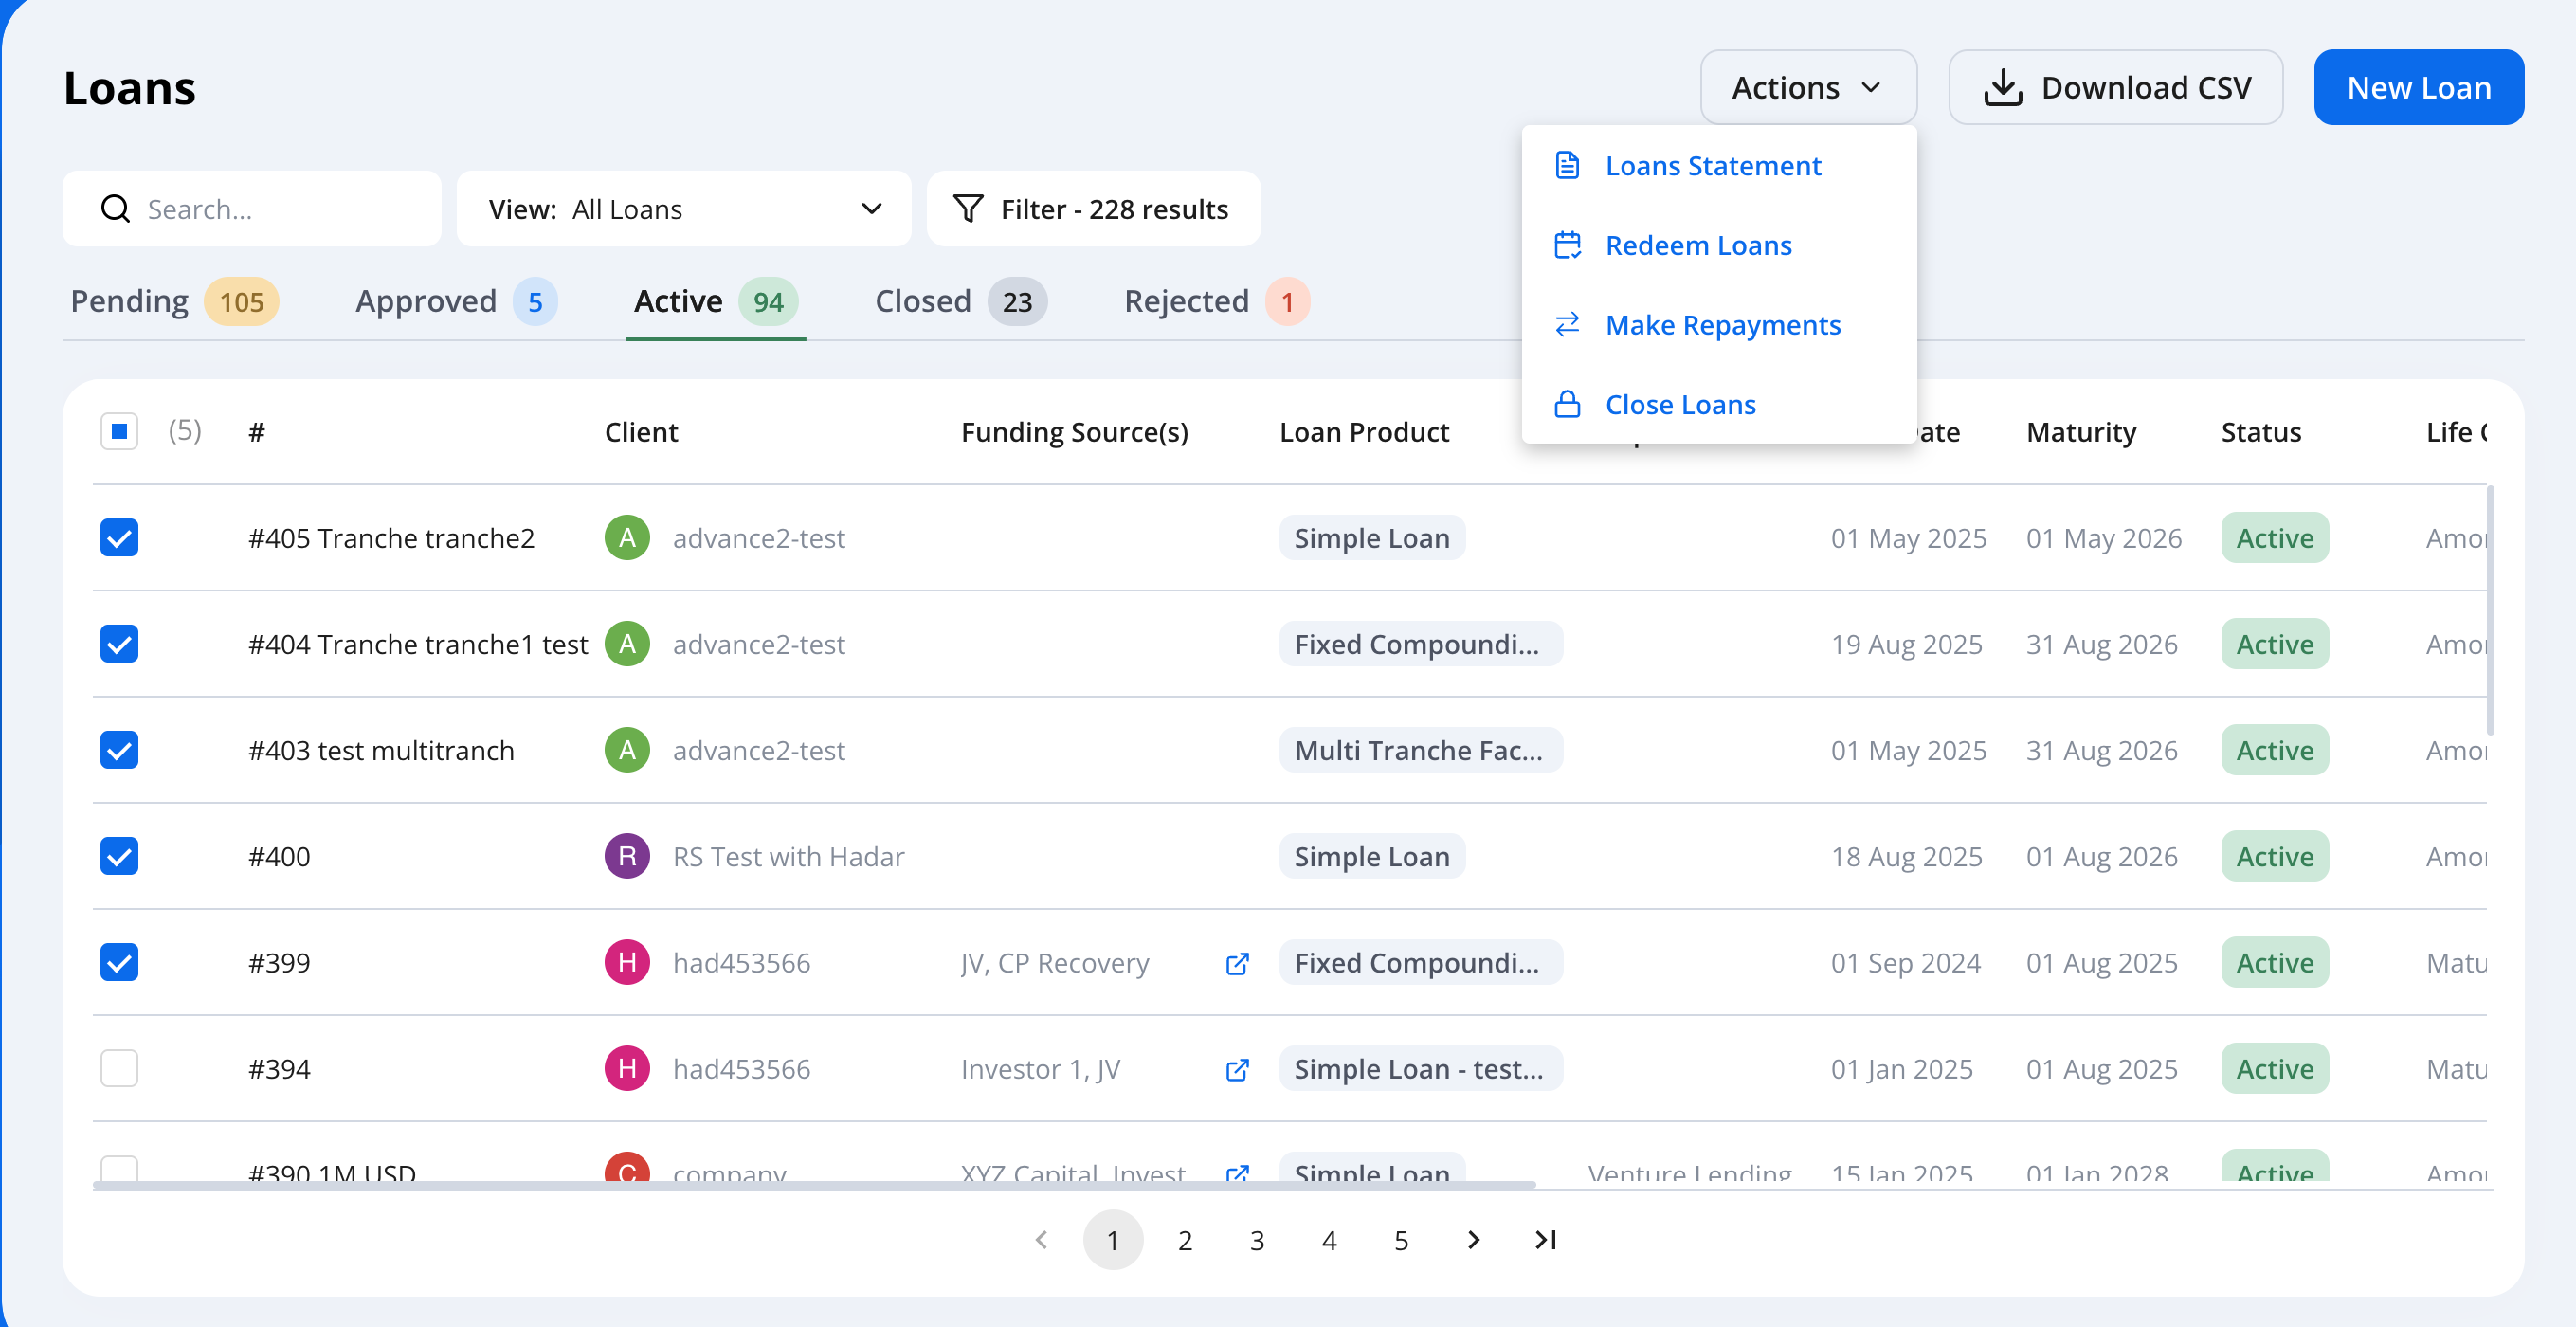Click the vertical table scrollbar

click(2490, 610)
